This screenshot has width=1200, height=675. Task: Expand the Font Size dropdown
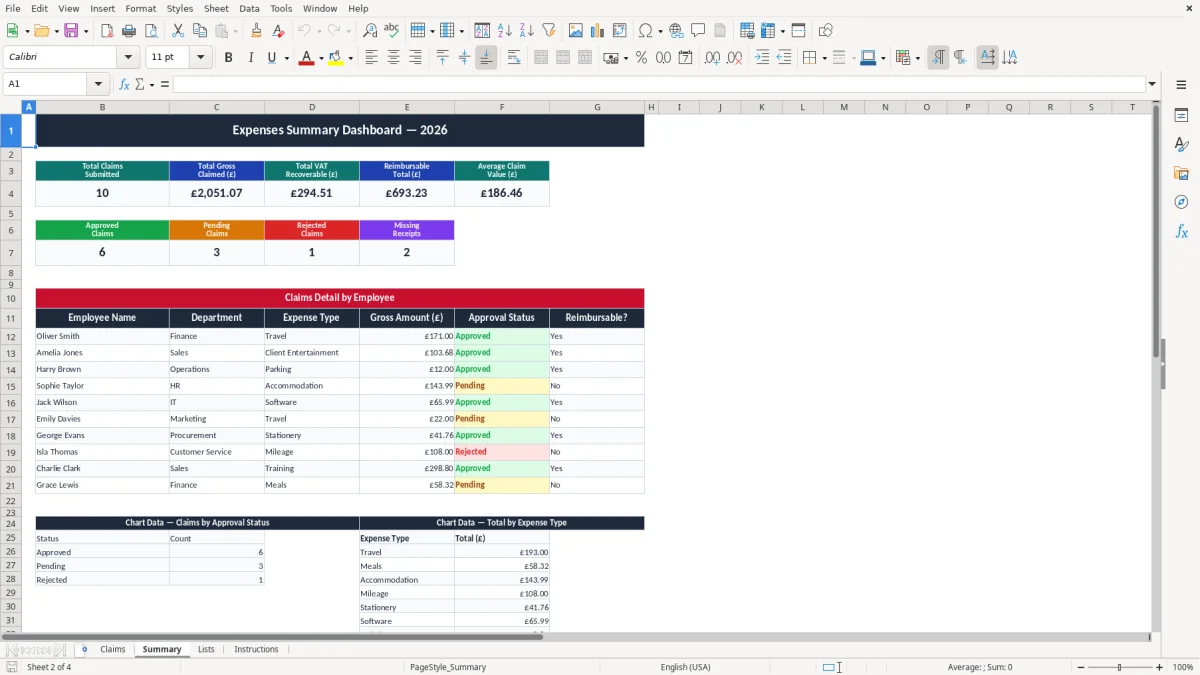[201, 58]
